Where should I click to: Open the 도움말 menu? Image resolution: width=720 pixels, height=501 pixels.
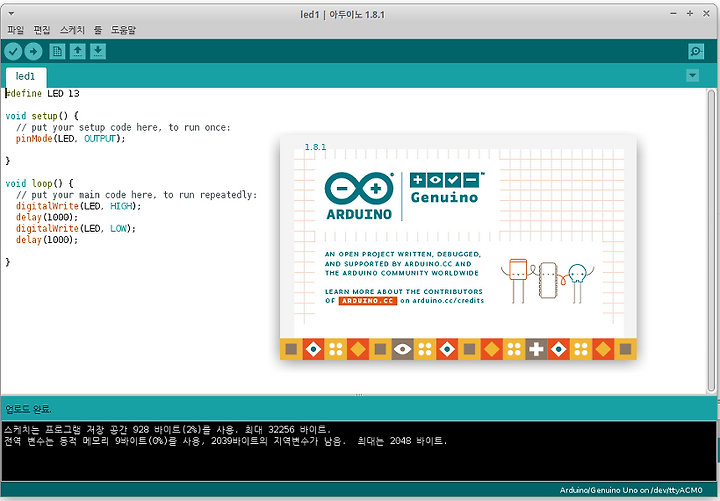click(x=123, y=30)
